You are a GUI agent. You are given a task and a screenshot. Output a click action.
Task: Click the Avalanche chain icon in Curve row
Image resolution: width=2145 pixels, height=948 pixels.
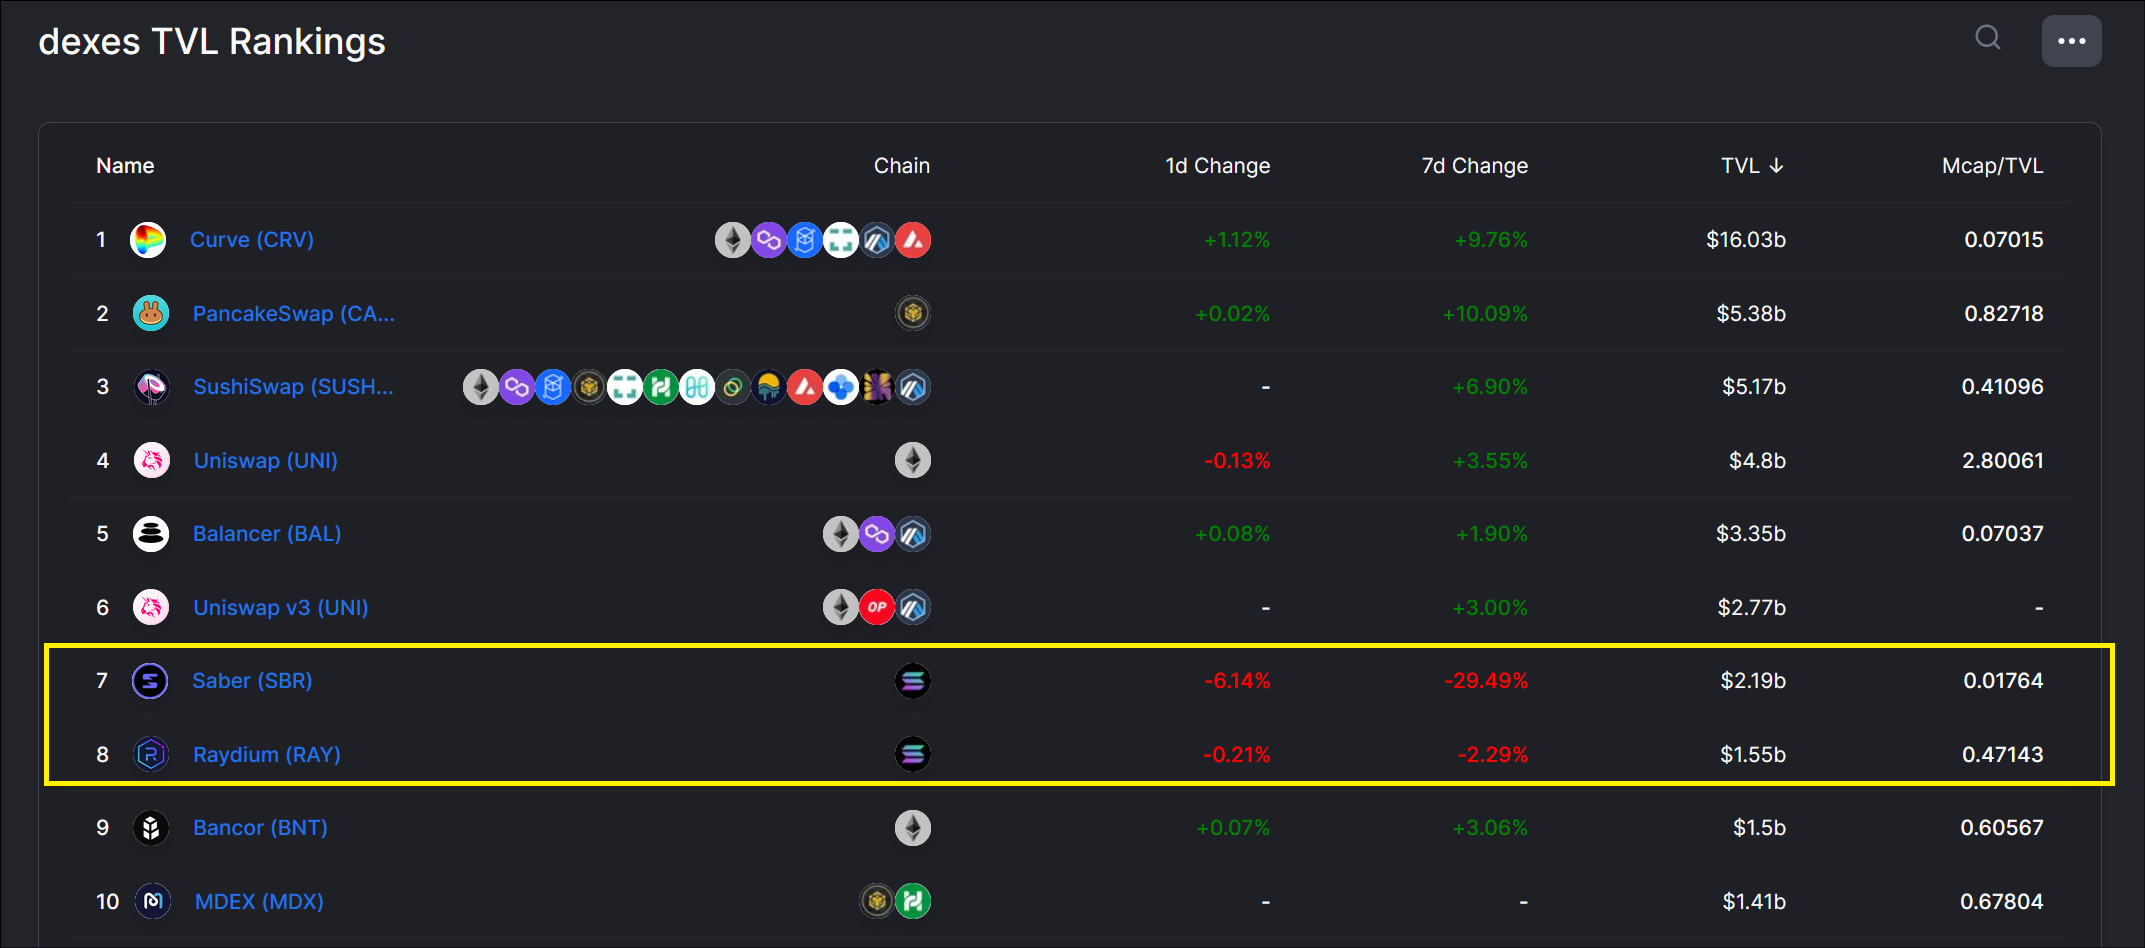[913, 240]
